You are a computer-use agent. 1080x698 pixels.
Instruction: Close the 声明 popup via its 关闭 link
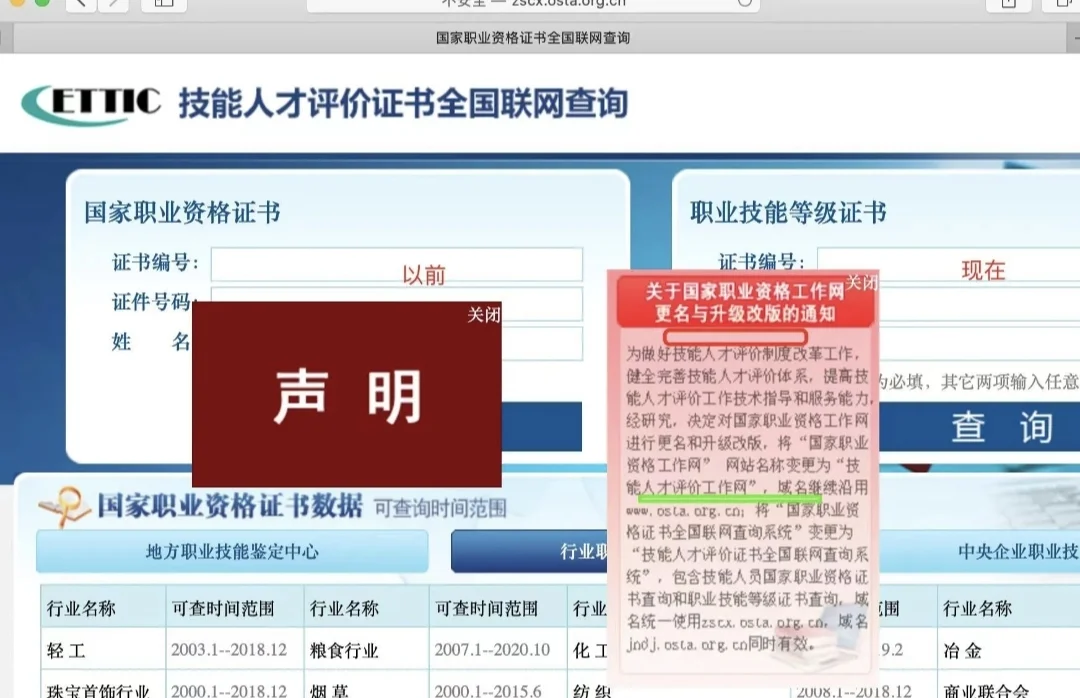pyautogui.click(x=486, y=315)
